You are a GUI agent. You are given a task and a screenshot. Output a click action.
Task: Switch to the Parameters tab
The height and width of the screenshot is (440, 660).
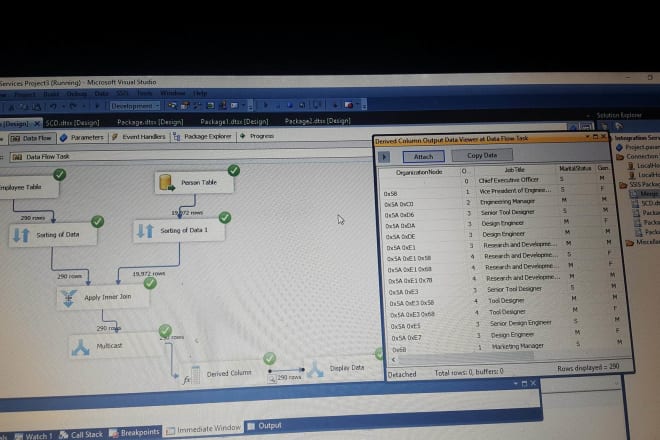[82, 138]
